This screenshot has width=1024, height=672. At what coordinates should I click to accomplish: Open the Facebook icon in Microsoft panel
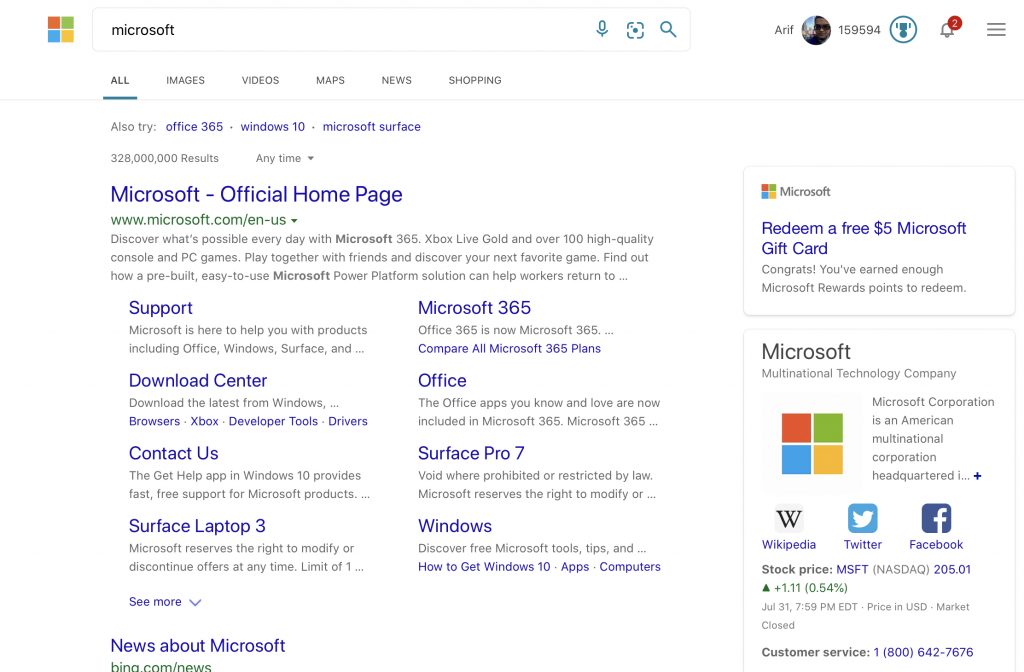pos(936,519)
